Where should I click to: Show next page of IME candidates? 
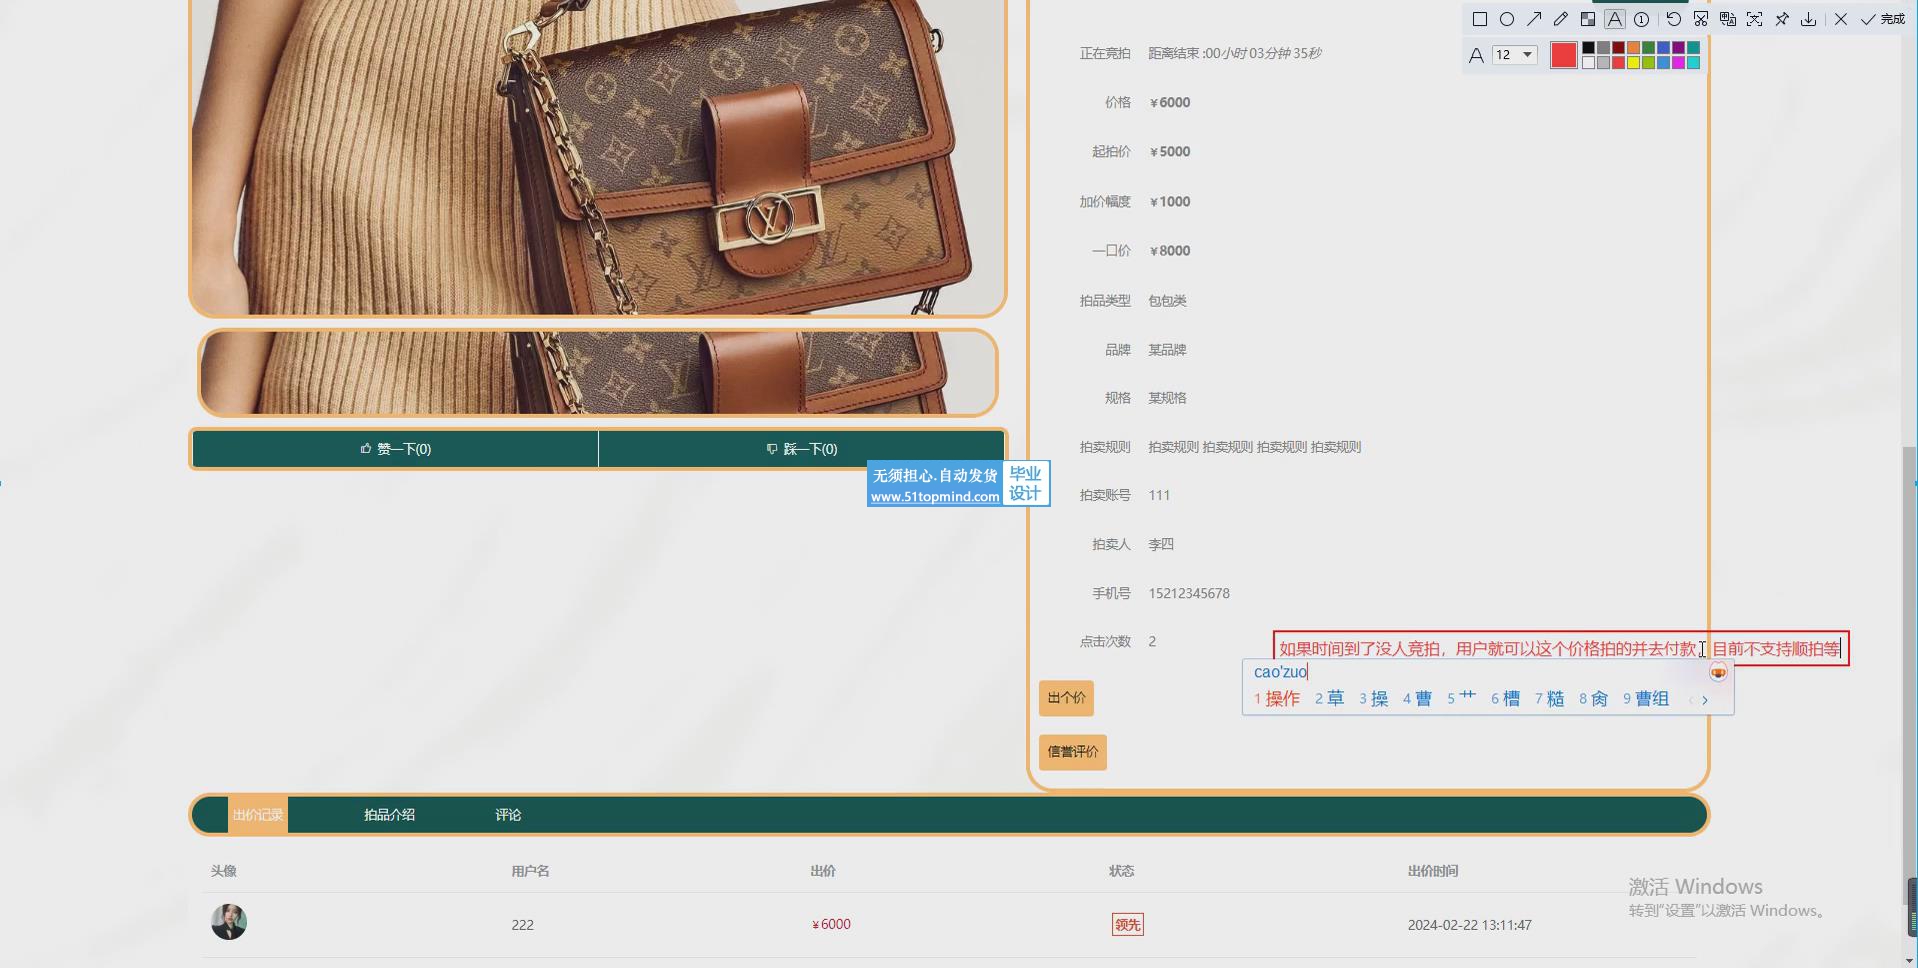click(x=1705, y=700)
